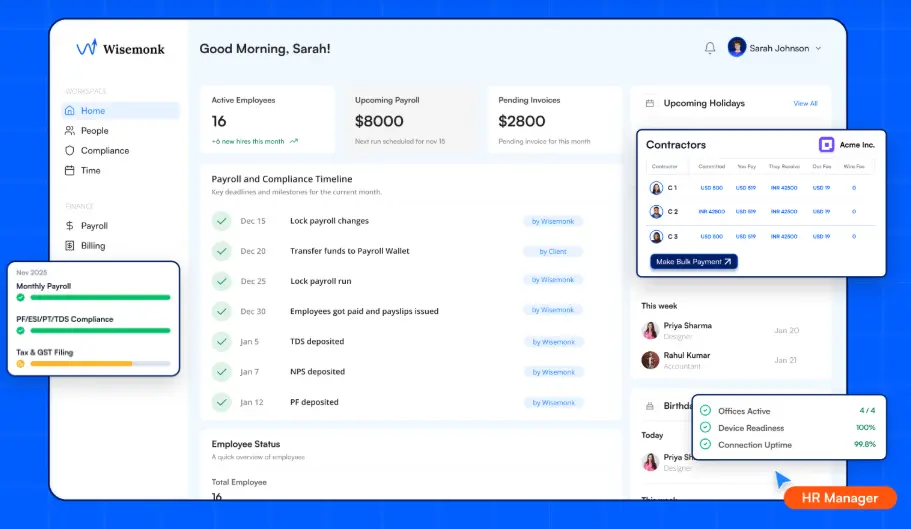Click Sarah Johnson's profile avatar
Image resolution: width=911 pixels, height=529 pixels.
click(x=737, y=48)
